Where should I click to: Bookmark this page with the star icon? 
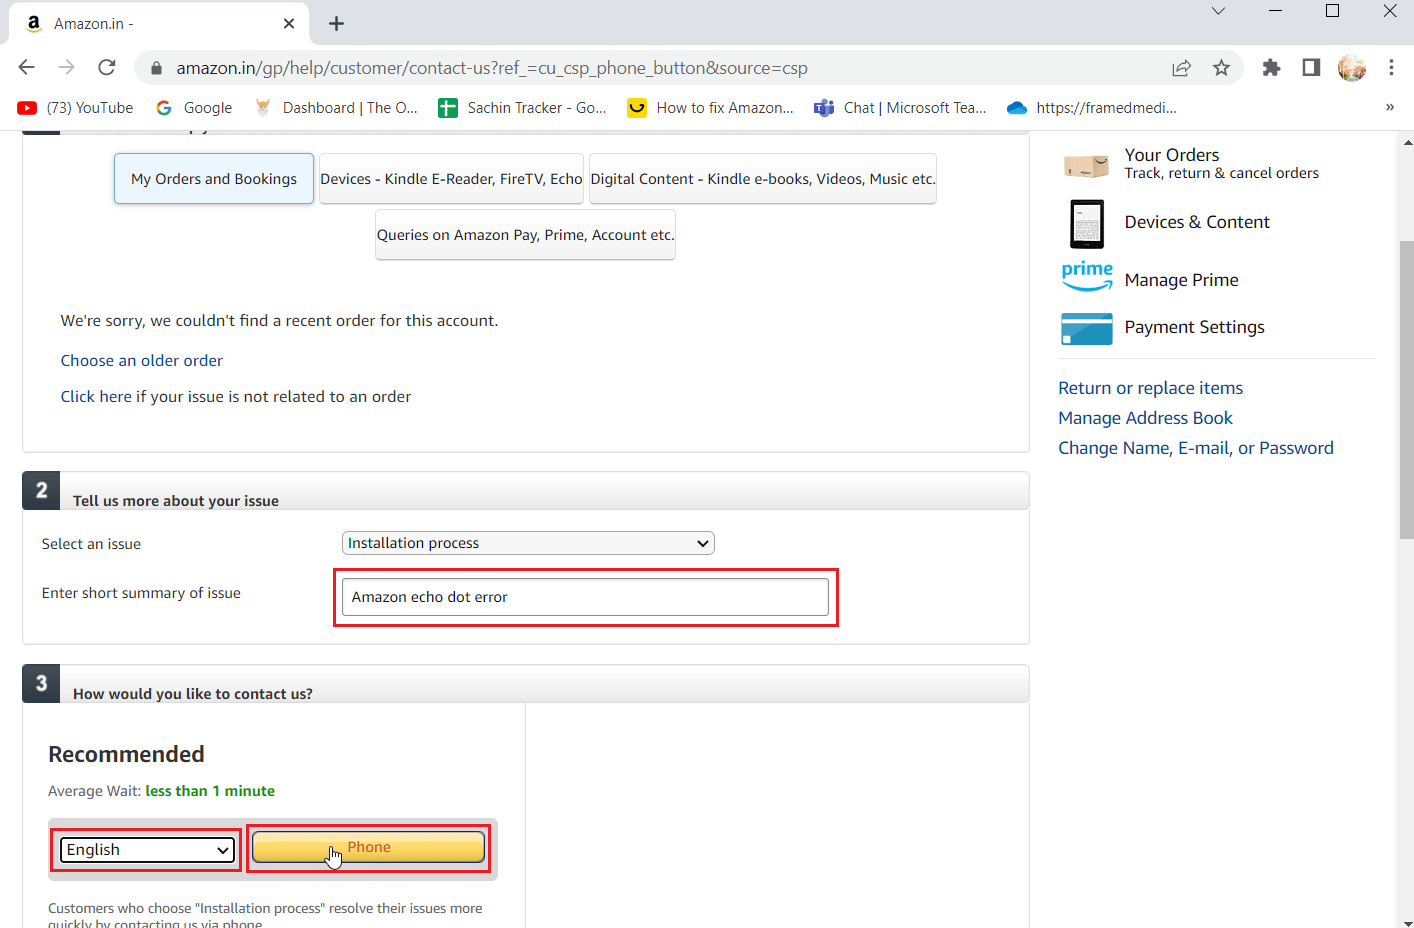pos(1221,68)
